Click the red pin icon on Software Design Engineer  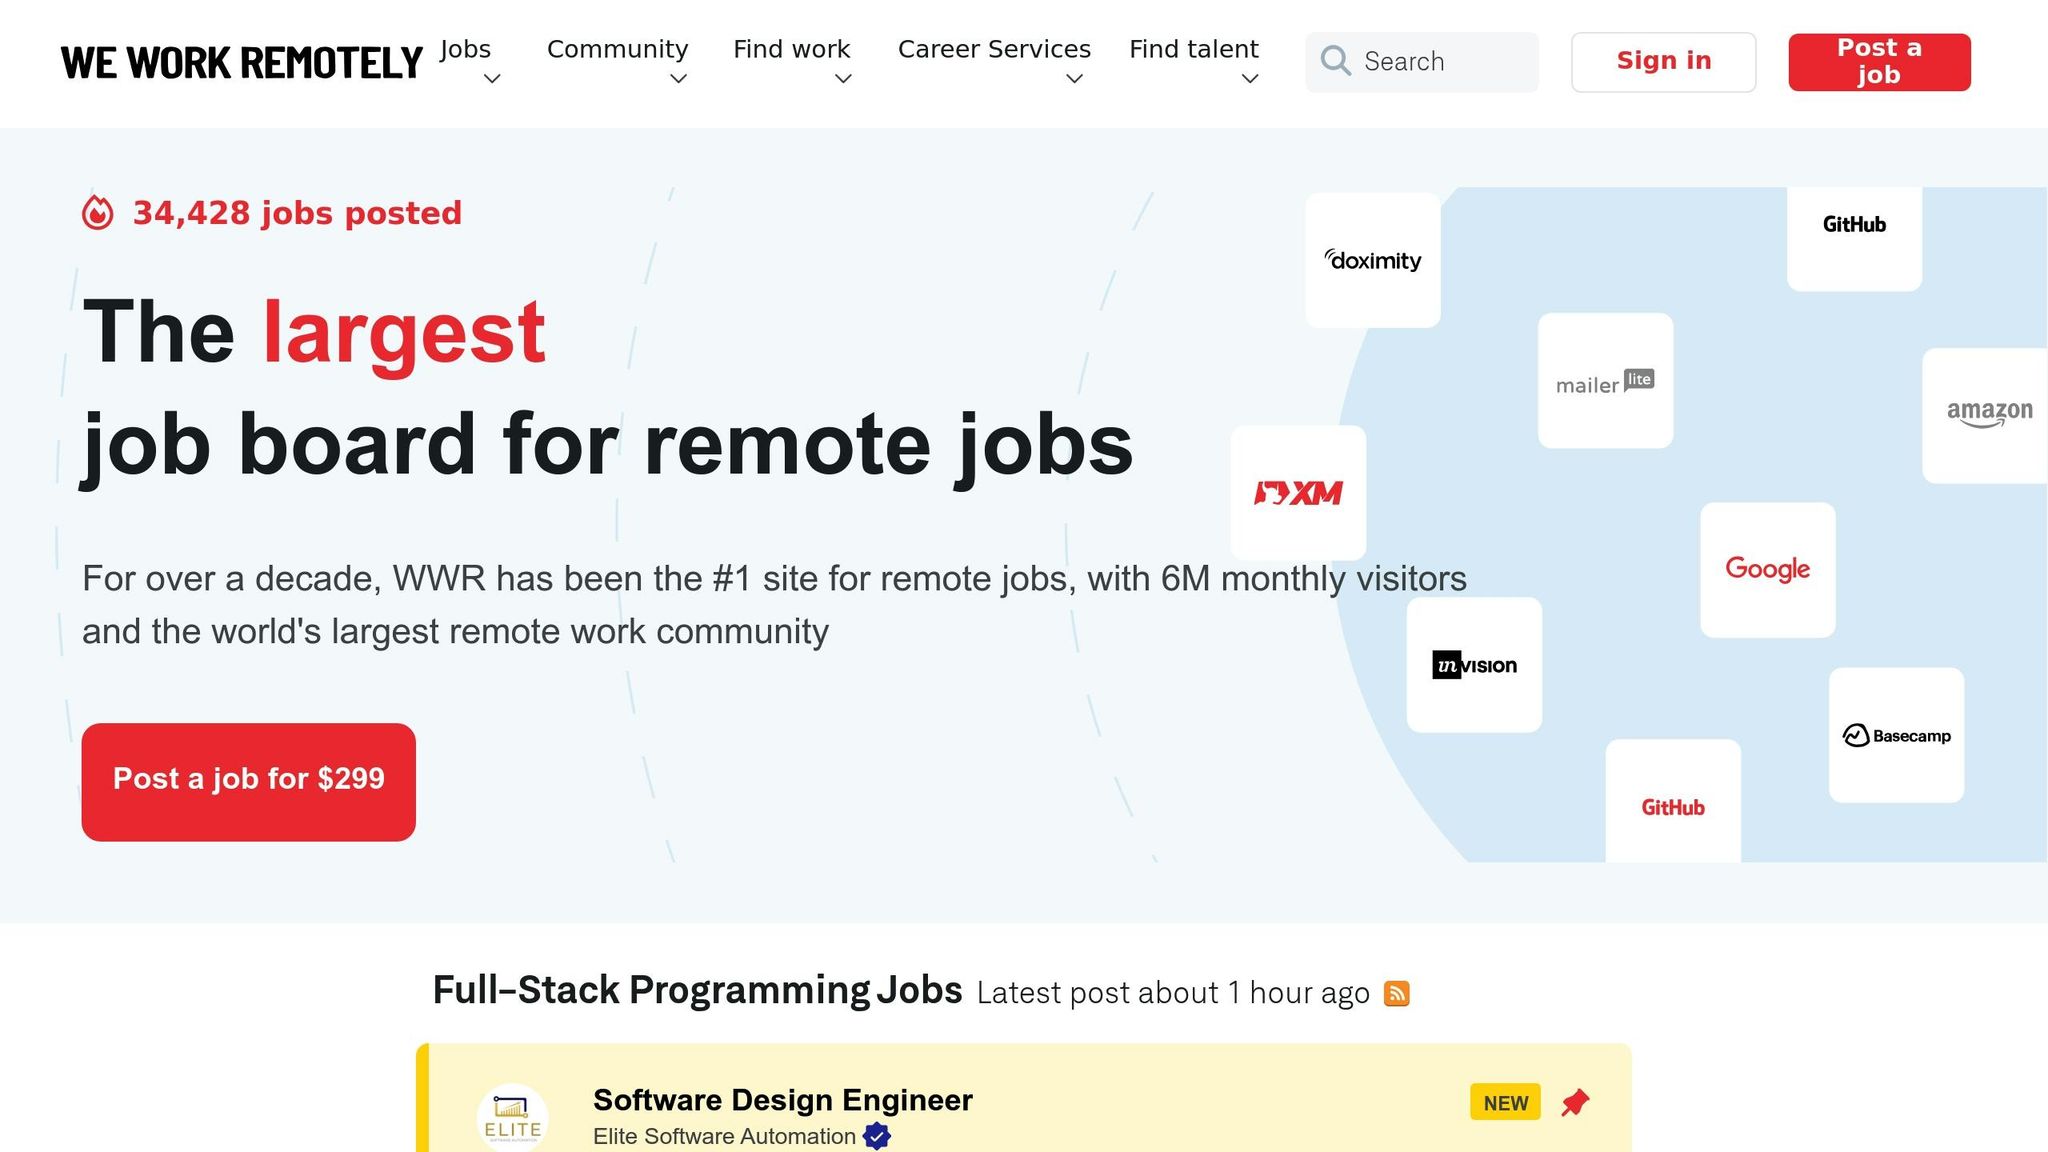(x=1575, y=1102)
